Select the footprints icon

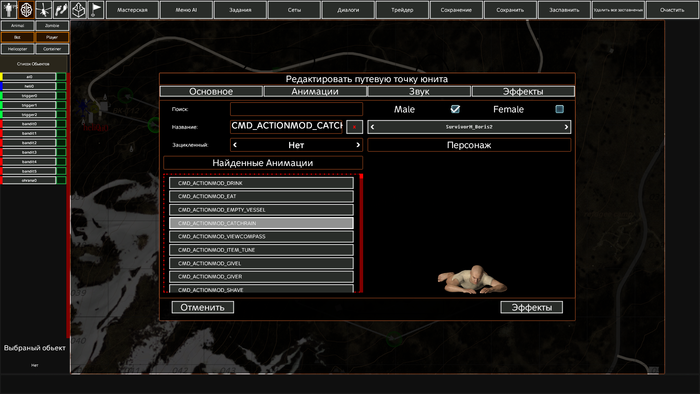(x=61, y=9)
